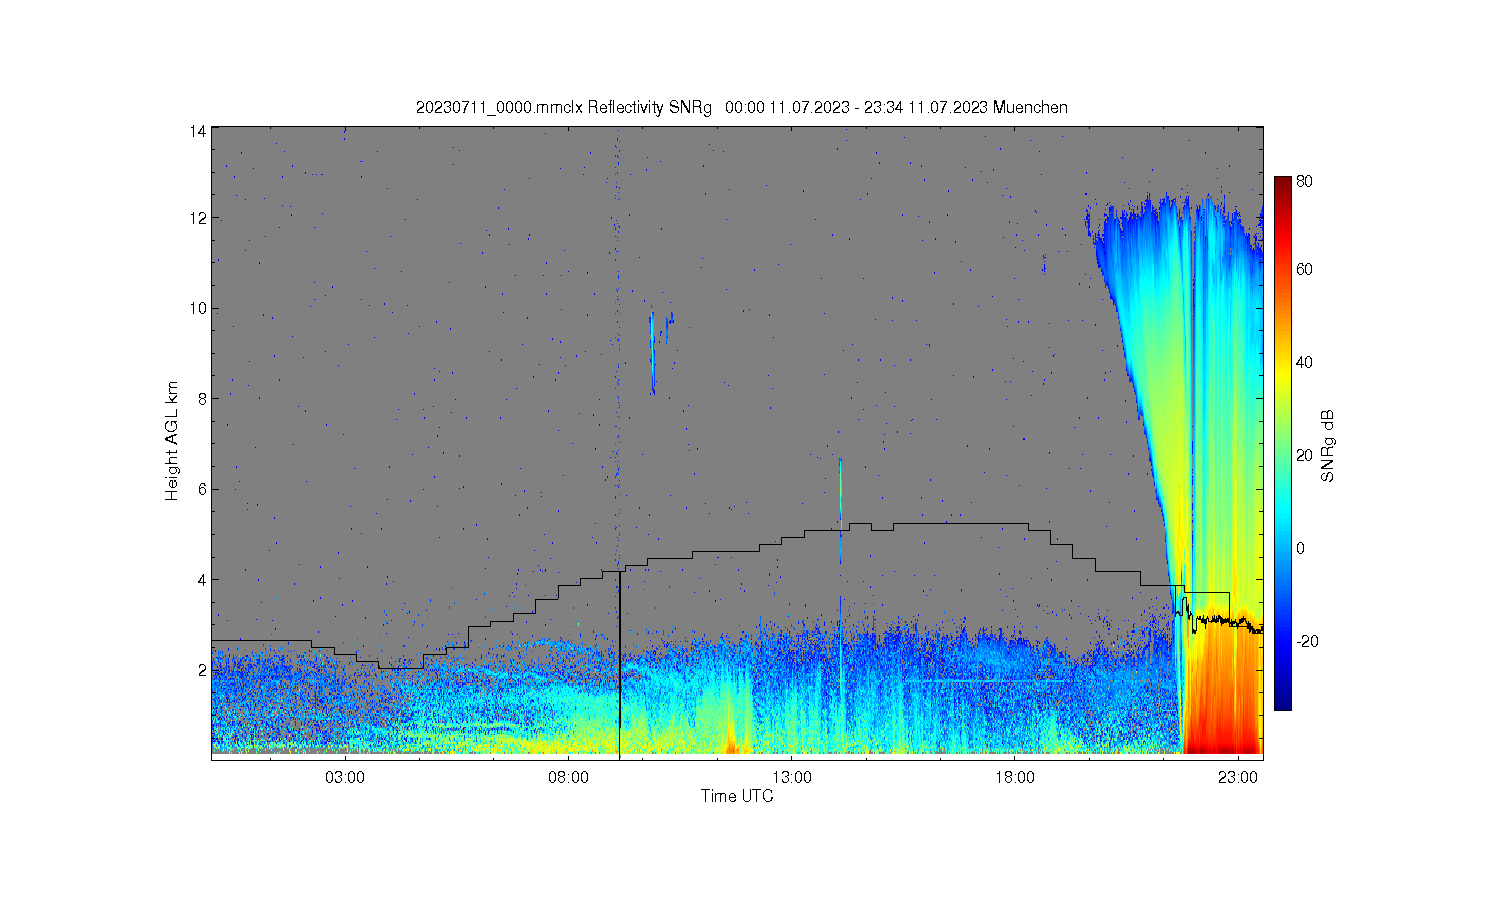Image resolution: width=1500 pixels, height=900 pixels.
Task: Click the colorbar value 80
Action: [x=1305, y=181]
